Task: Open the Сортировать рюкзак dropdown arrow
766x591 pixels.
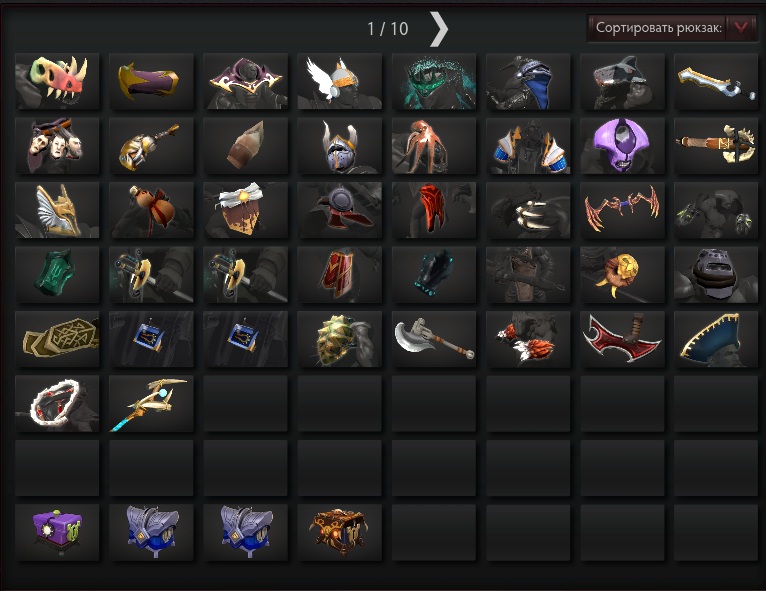Action: pos(741,28)
